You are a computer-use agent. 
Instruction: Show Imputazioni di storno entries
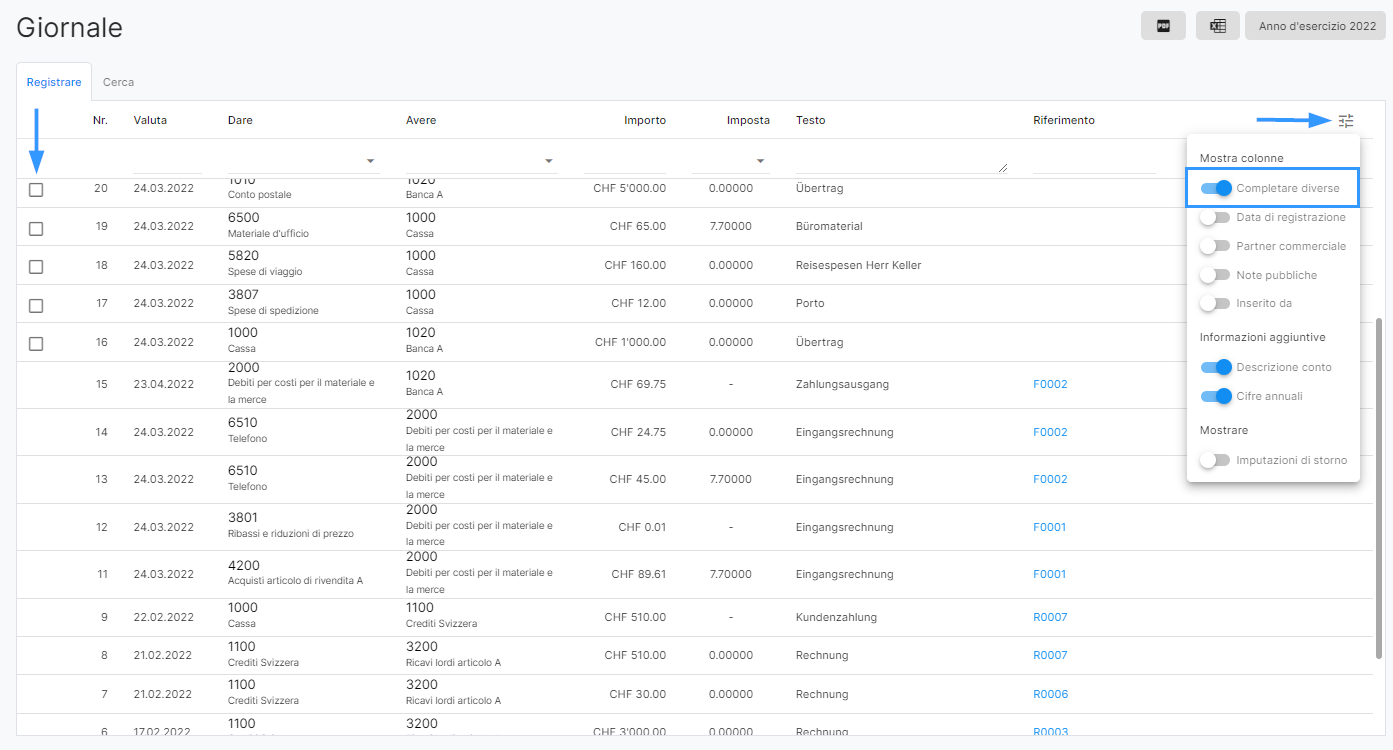click(x=1216, y=460)
